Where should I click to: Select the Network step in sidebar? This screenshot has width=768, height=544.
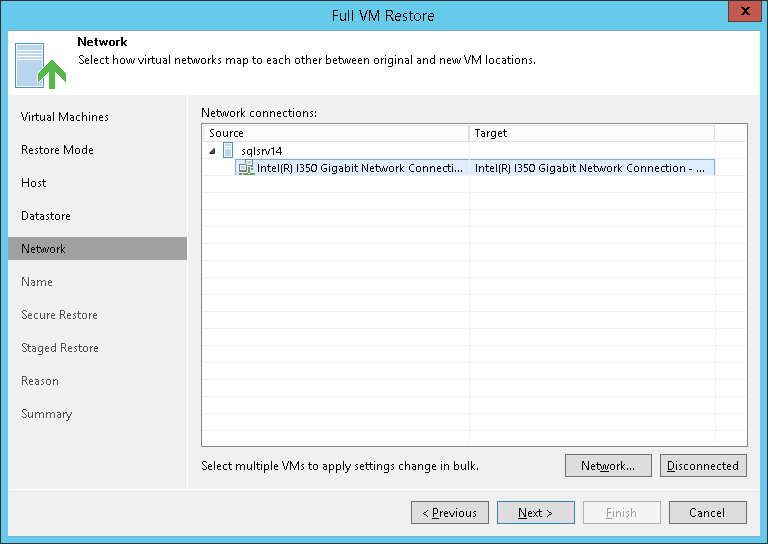tap(43, 249)
